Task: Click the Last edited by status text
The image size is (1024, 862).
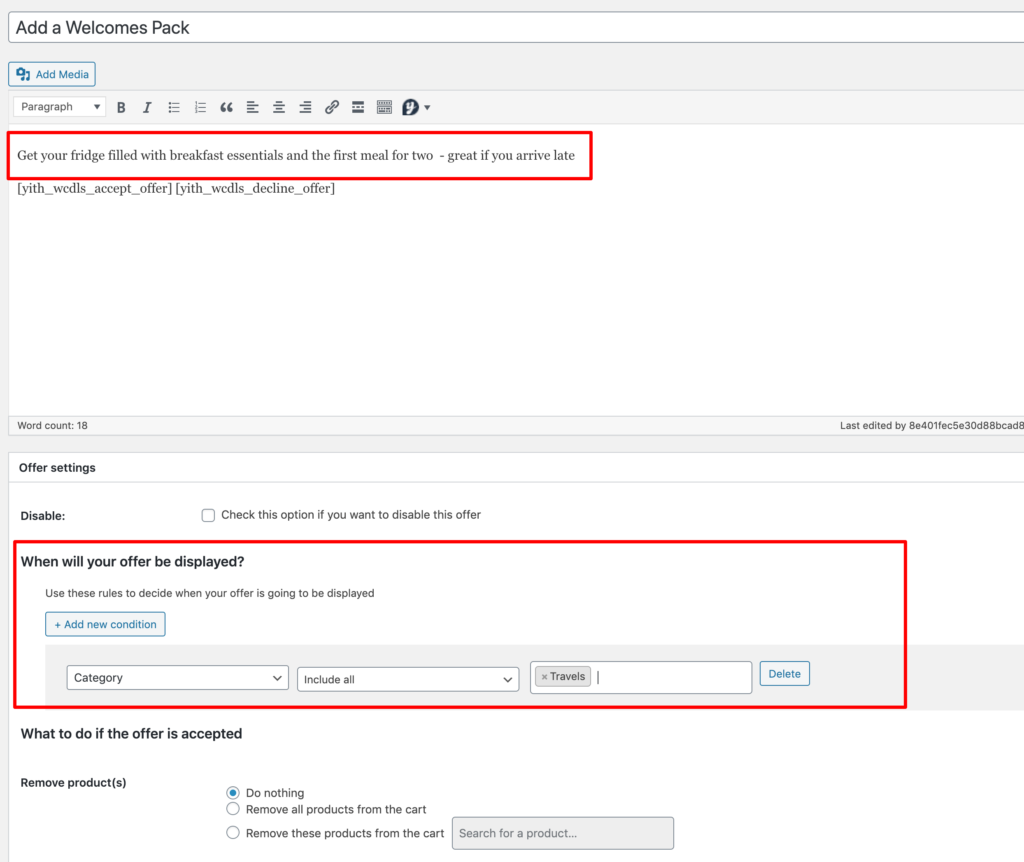Action: coord(932,426)
